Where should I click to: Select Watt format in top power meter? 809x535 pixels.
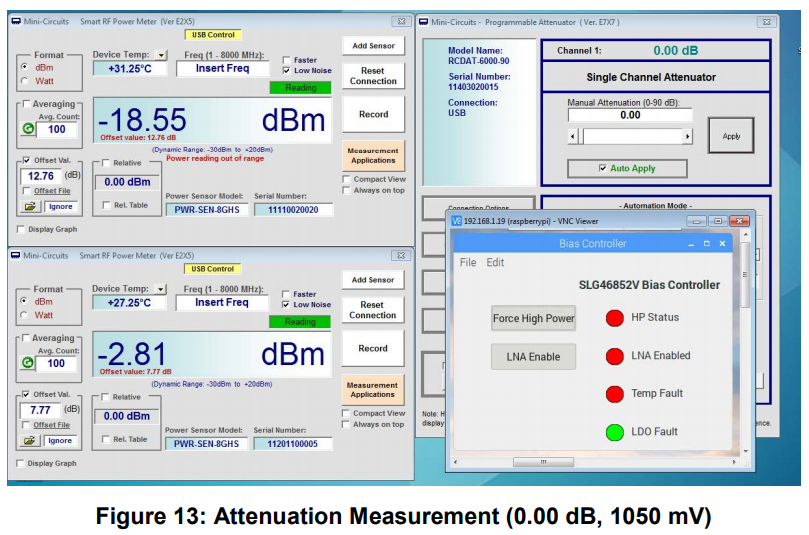pos(24,81)
